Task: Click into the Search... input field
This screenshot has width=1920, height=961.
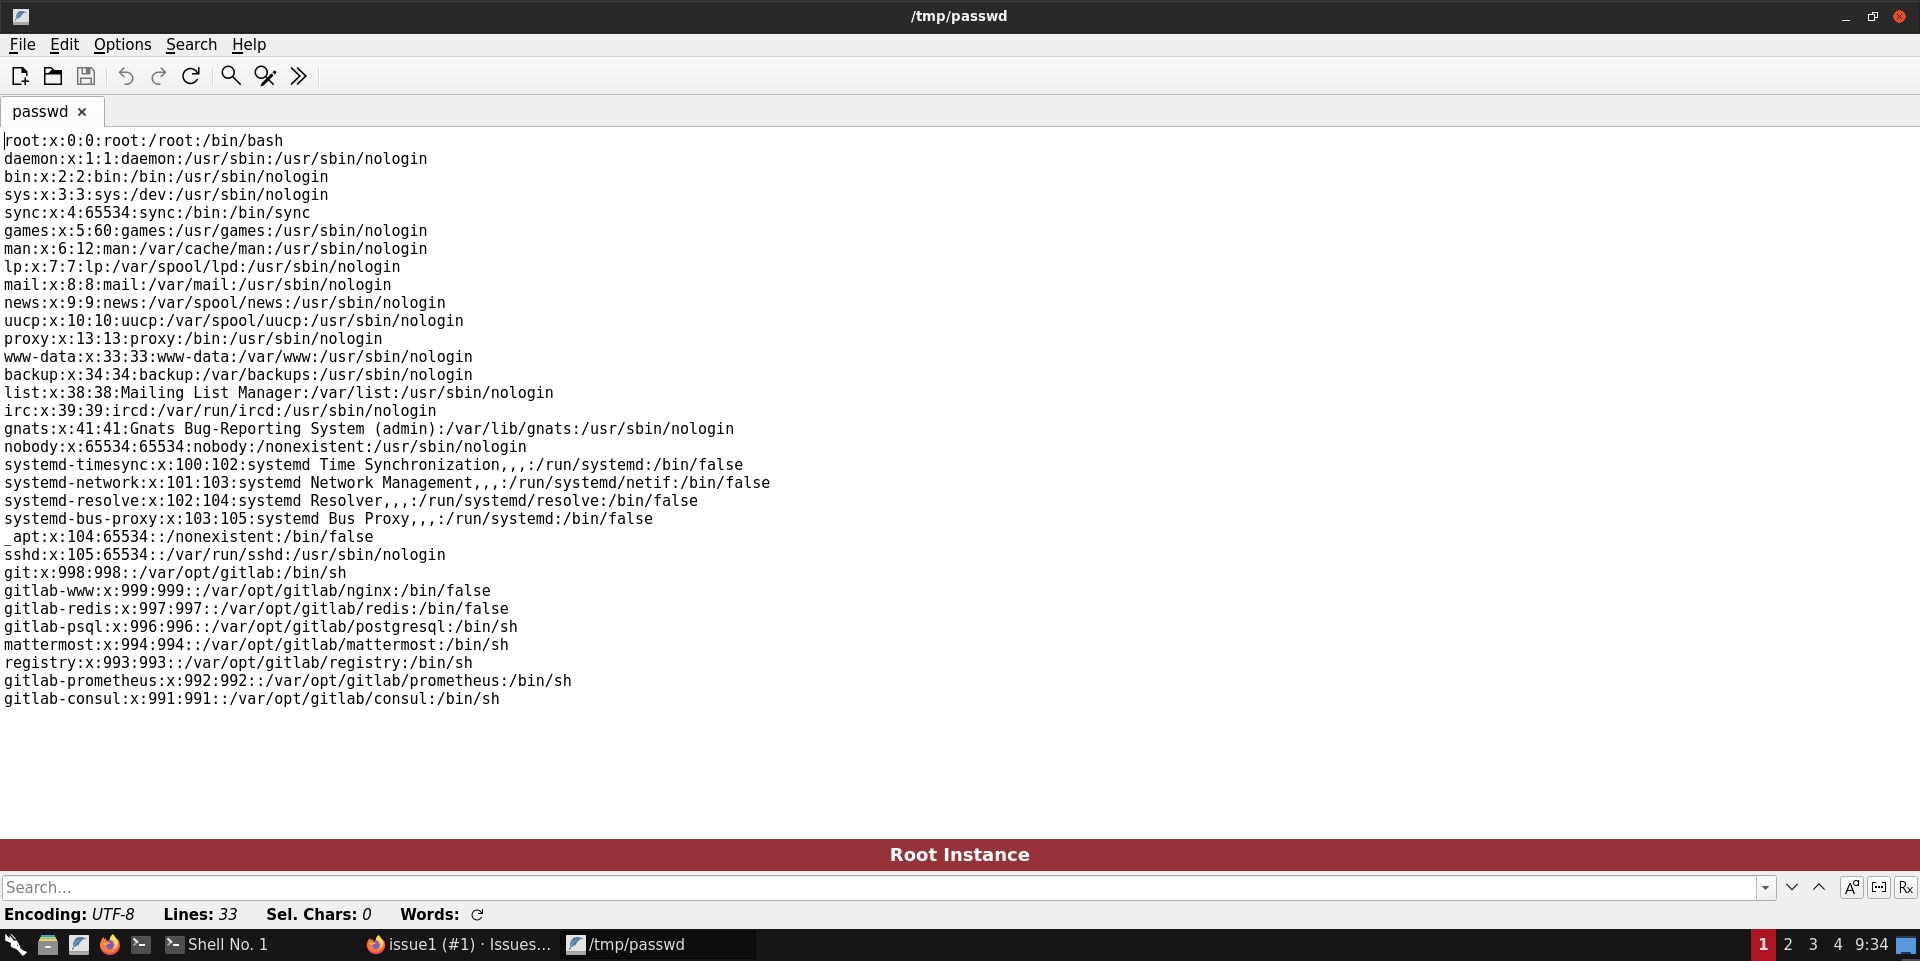Action: coord(878,887)
